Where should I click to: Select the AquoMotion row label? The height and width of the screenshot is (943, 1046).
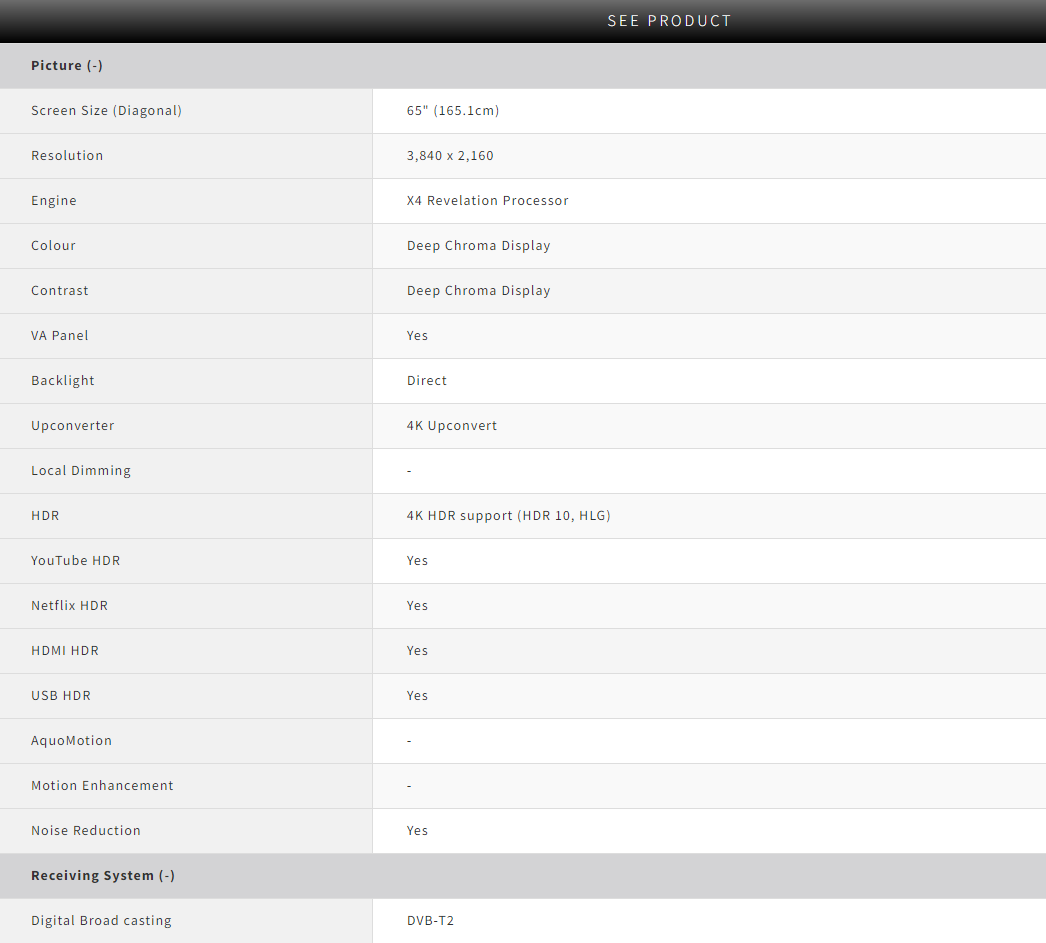[71, 741]
